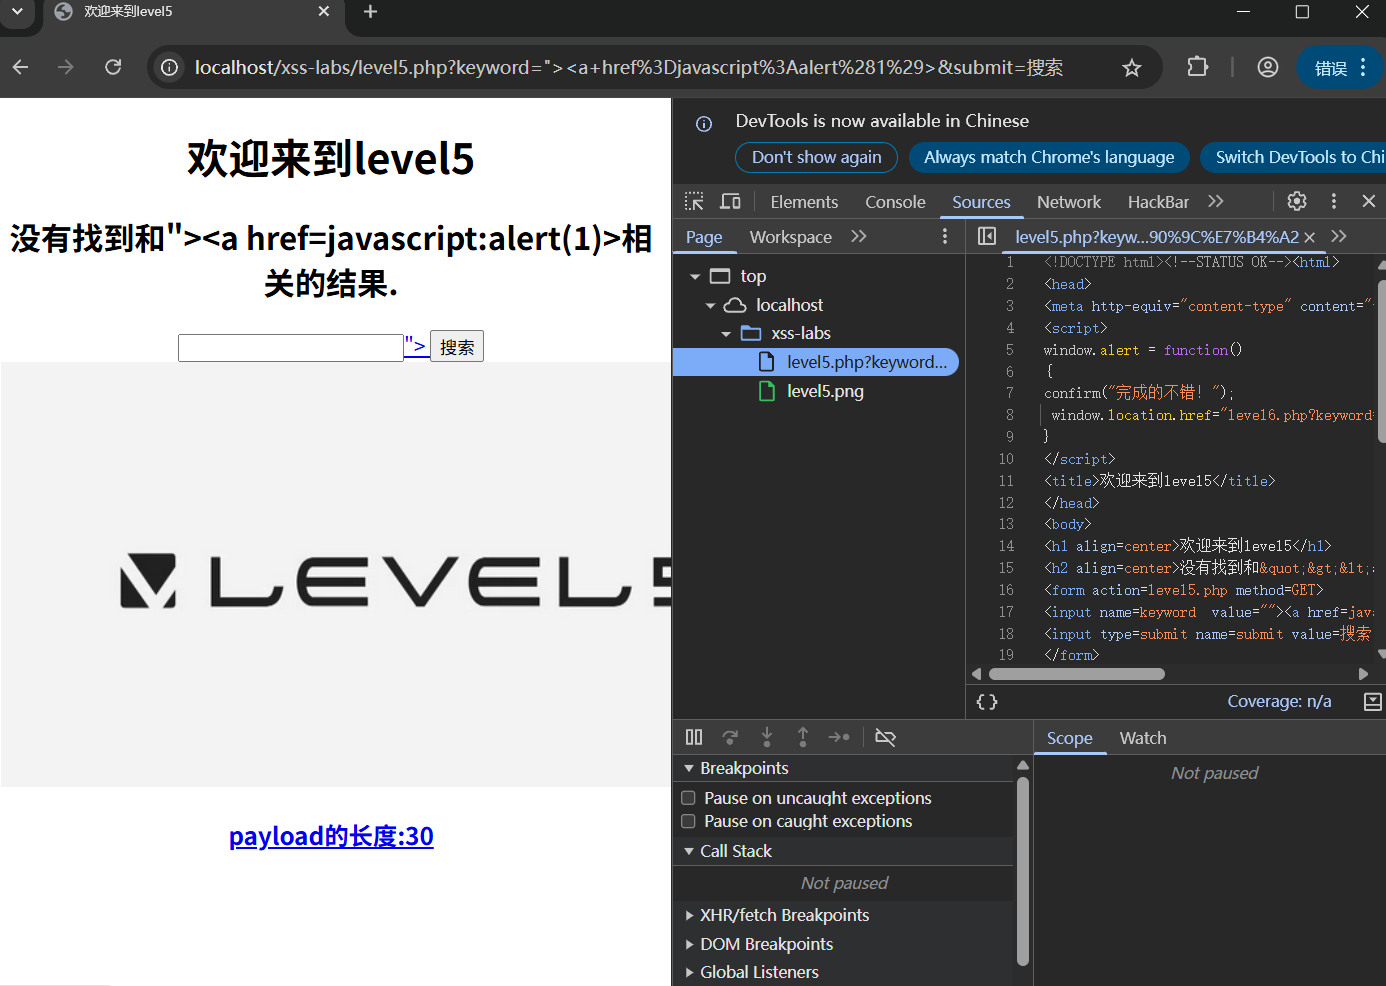The height and width of the screenshot is (986, 1386).
Task: Click the debugger sidebar vertical scrollbar
Action: click(1023, 870)
